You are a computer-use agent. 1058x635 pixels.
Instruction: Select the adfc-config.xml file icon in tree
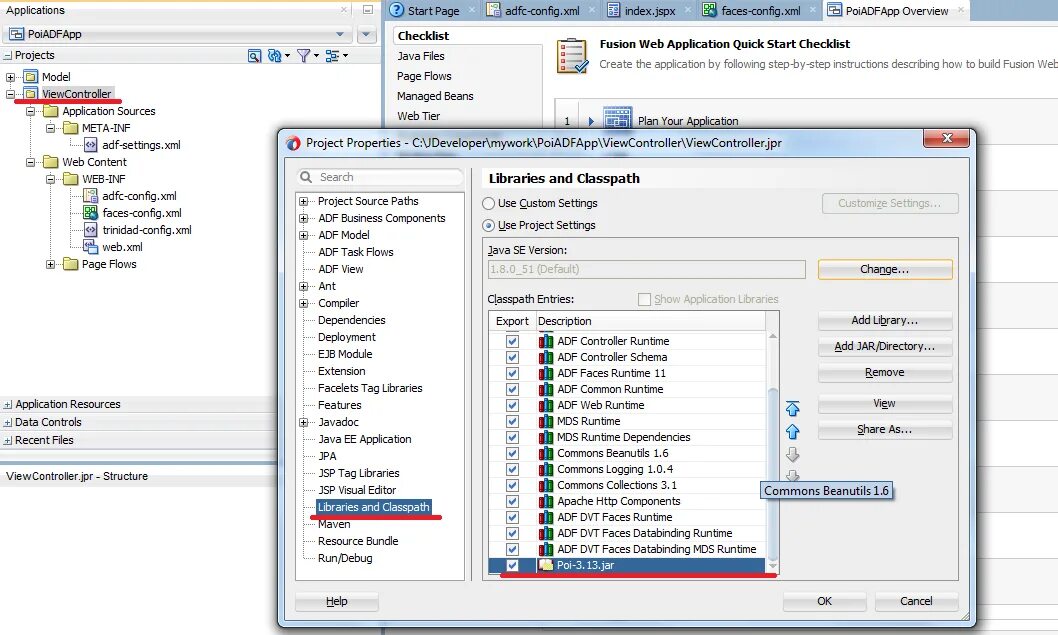tap(90, 196)
